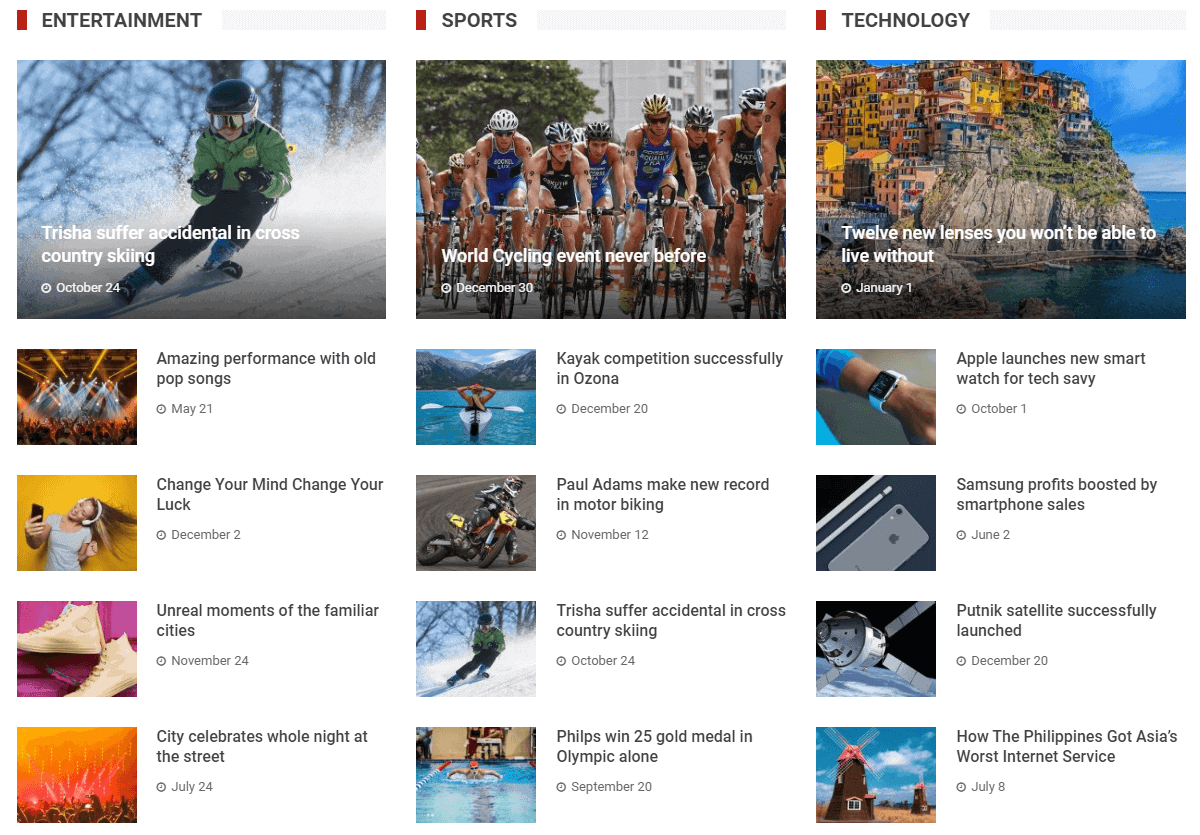The width and height of the screenshot is (1200, 835).
Task: Click the 'December 30' date on the cycling story
Action: click(x=495, y=288)
